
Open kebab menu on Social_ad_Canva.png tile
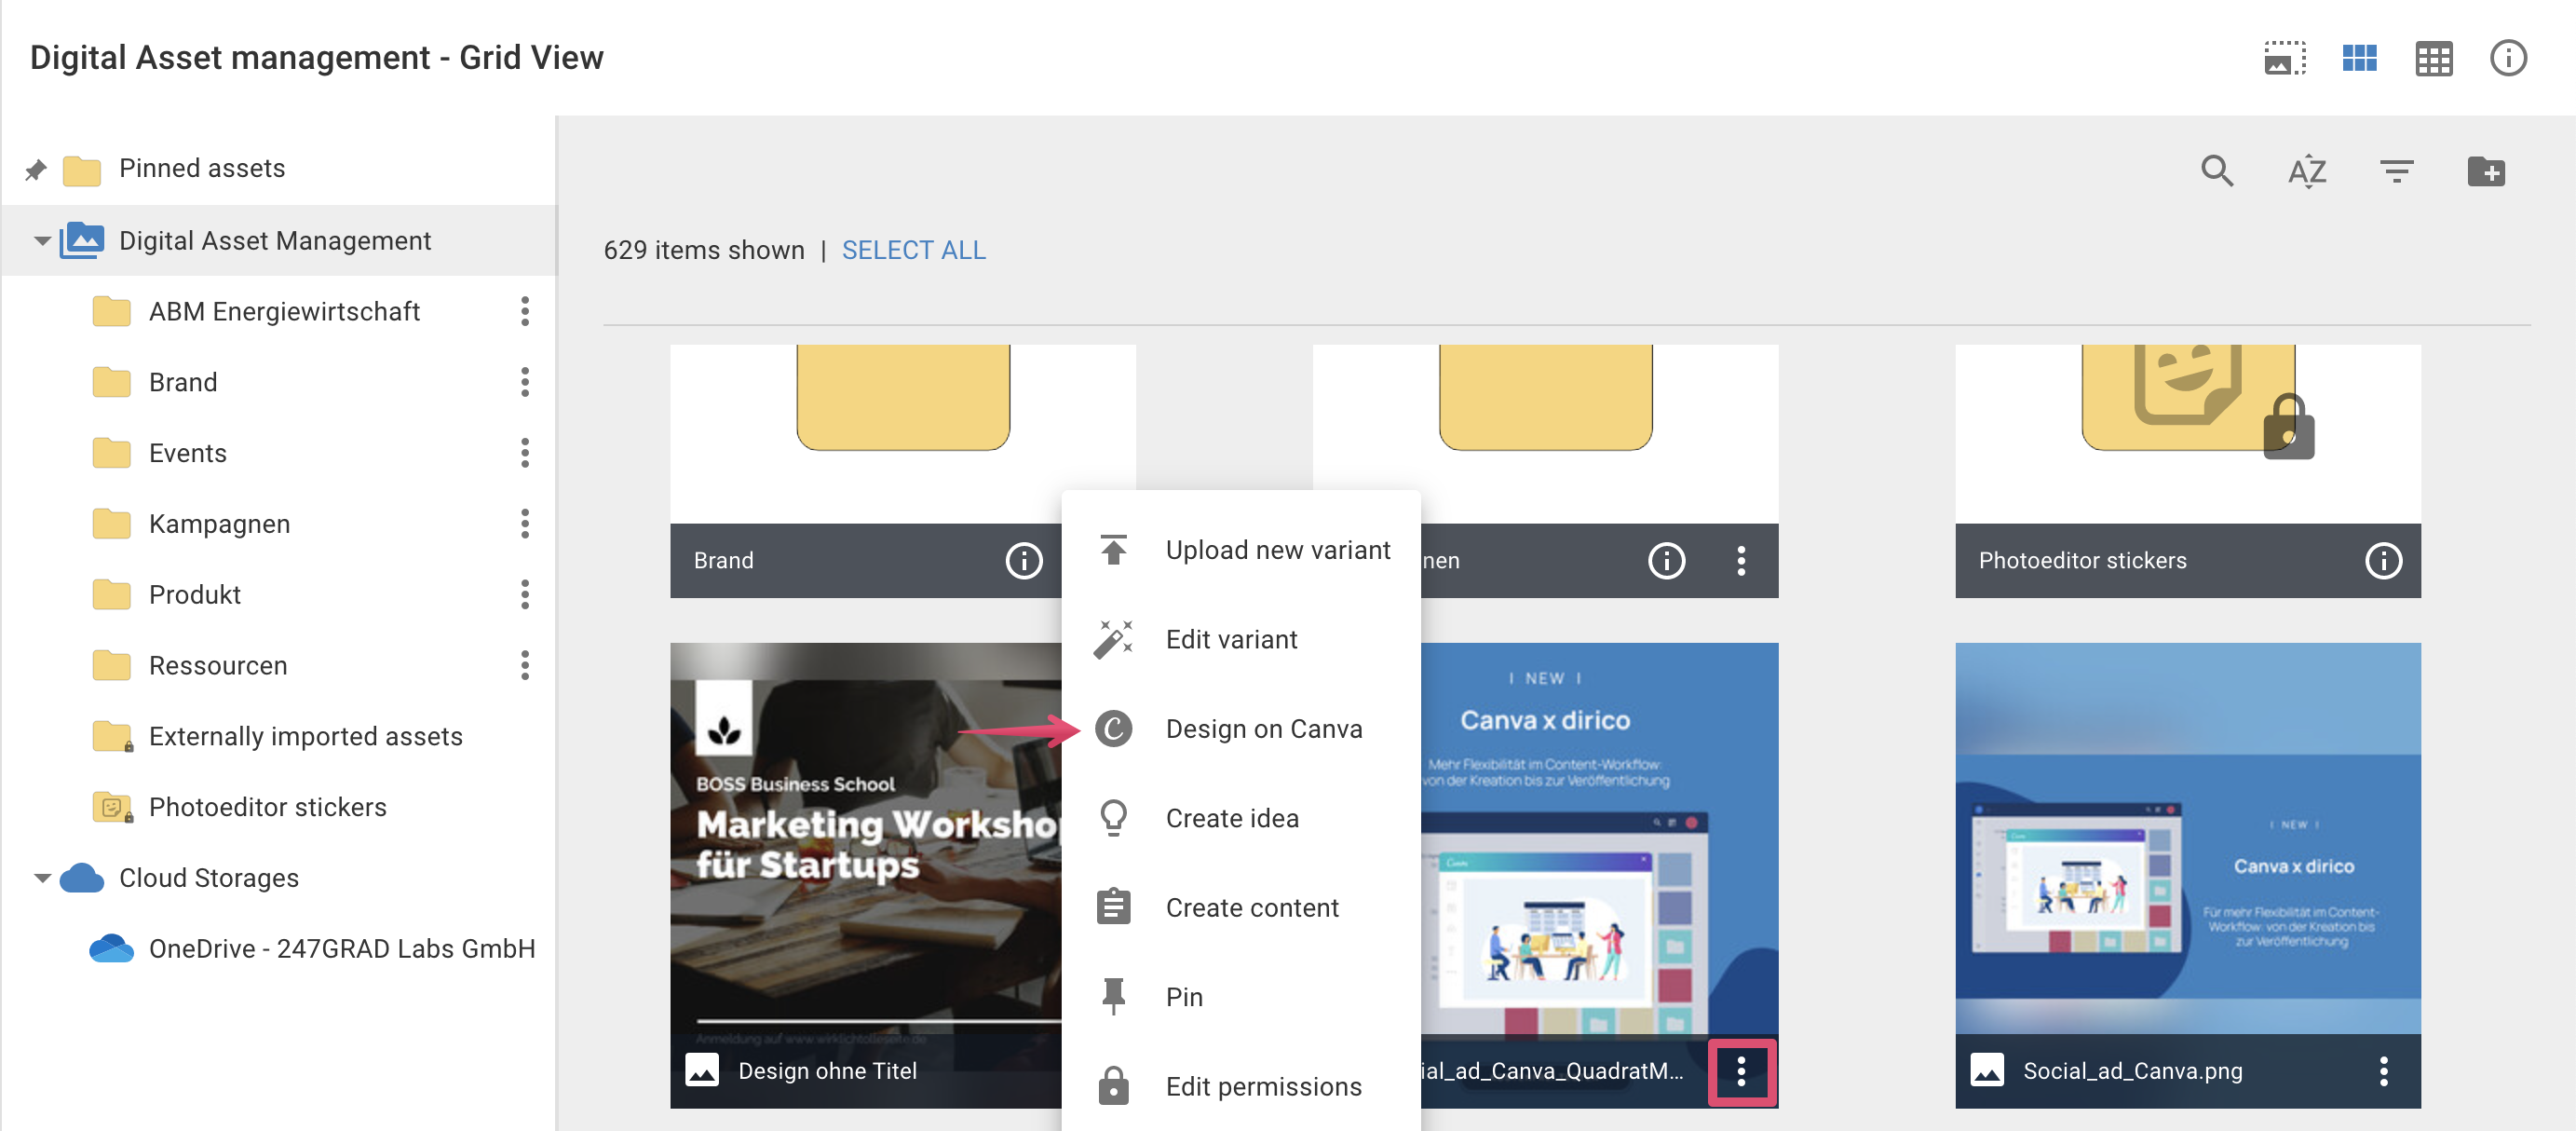2385,1070
